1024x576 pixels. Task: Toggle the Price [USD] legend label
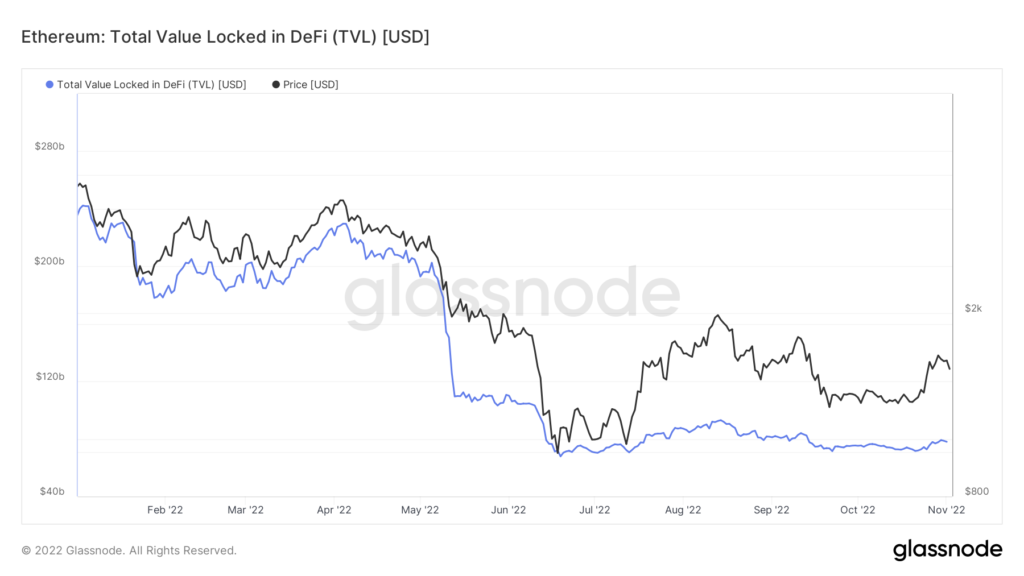(311, 85)
